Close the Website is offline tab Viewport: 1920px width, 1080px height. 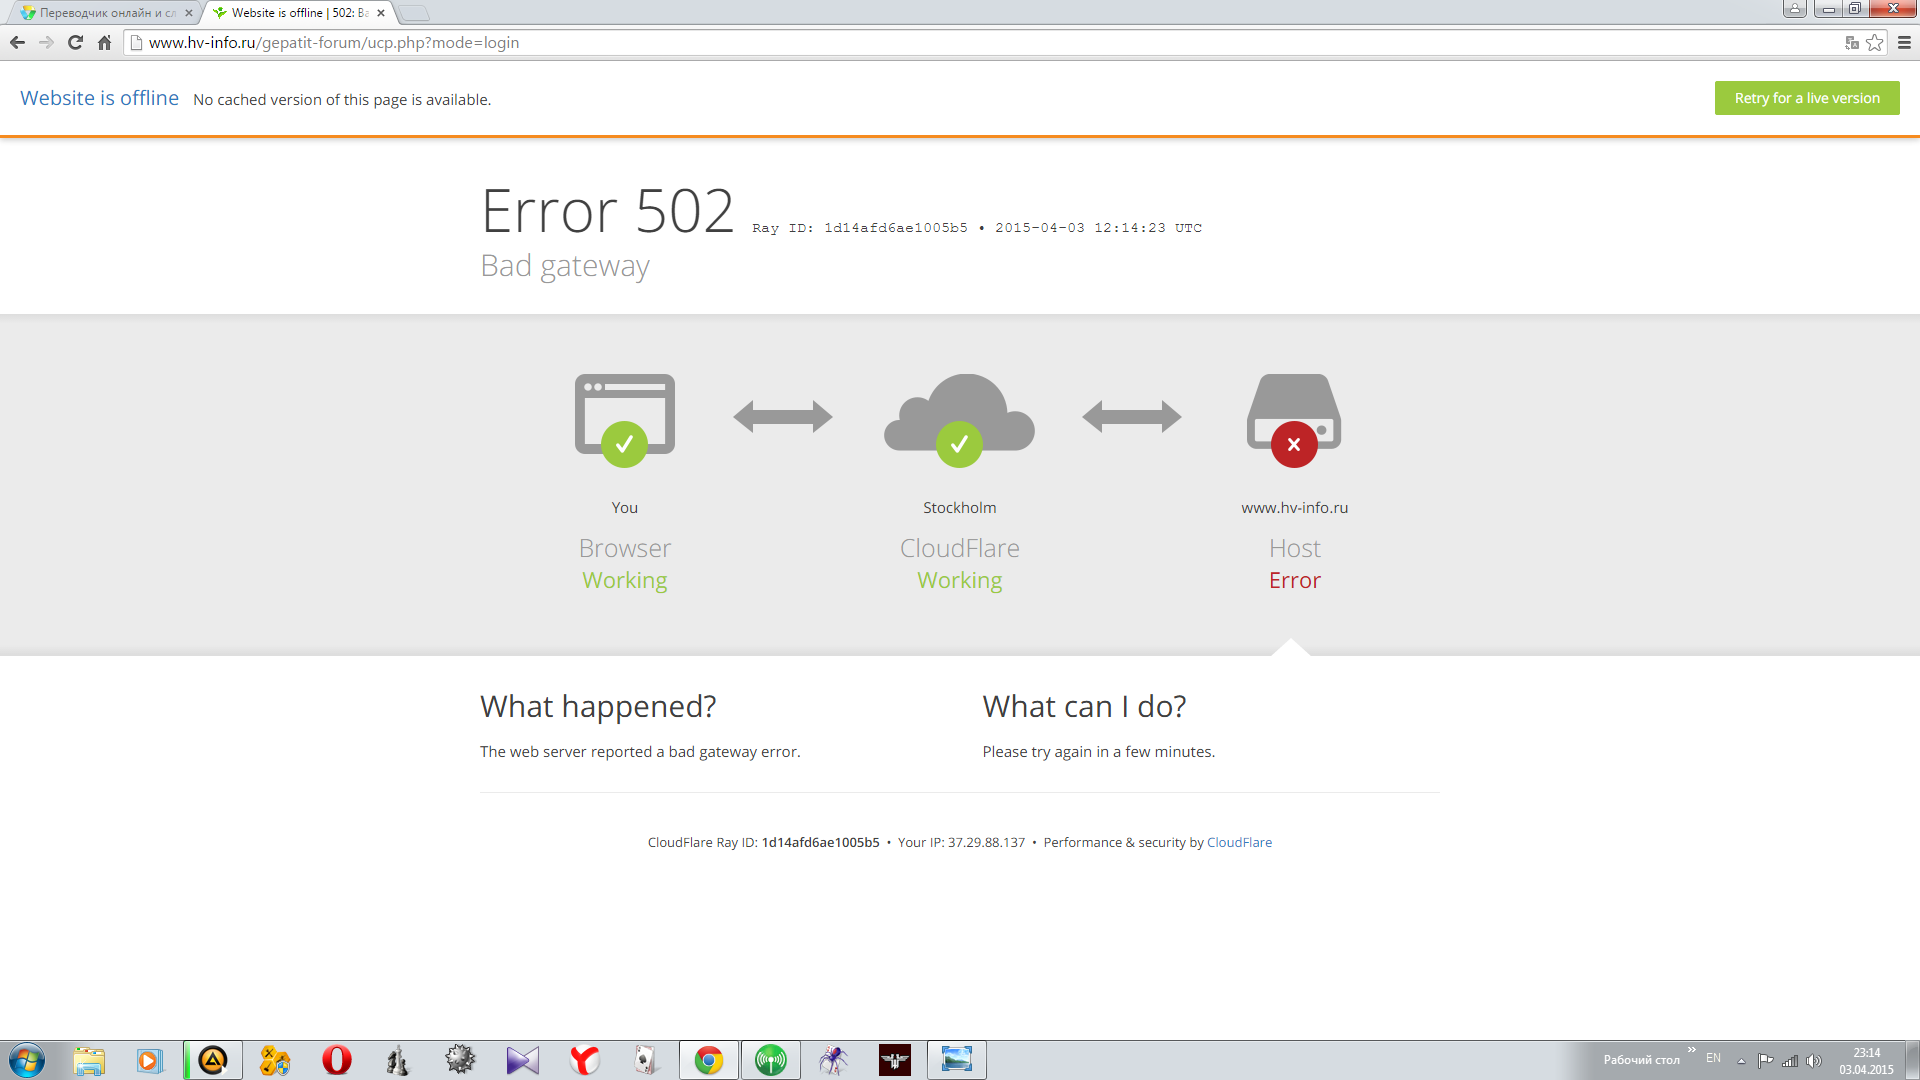(381, 13)
